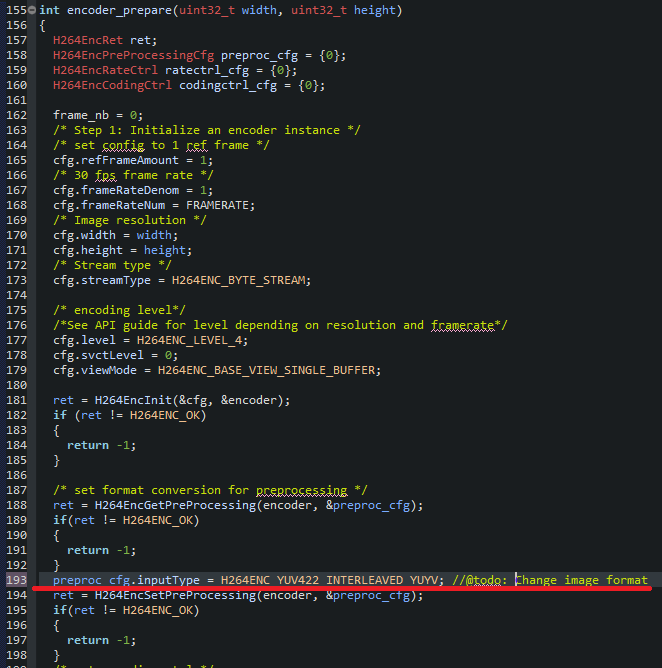Click H264ENC_BASE_VIEW_SINGLE_BUFFER constant

266,370
